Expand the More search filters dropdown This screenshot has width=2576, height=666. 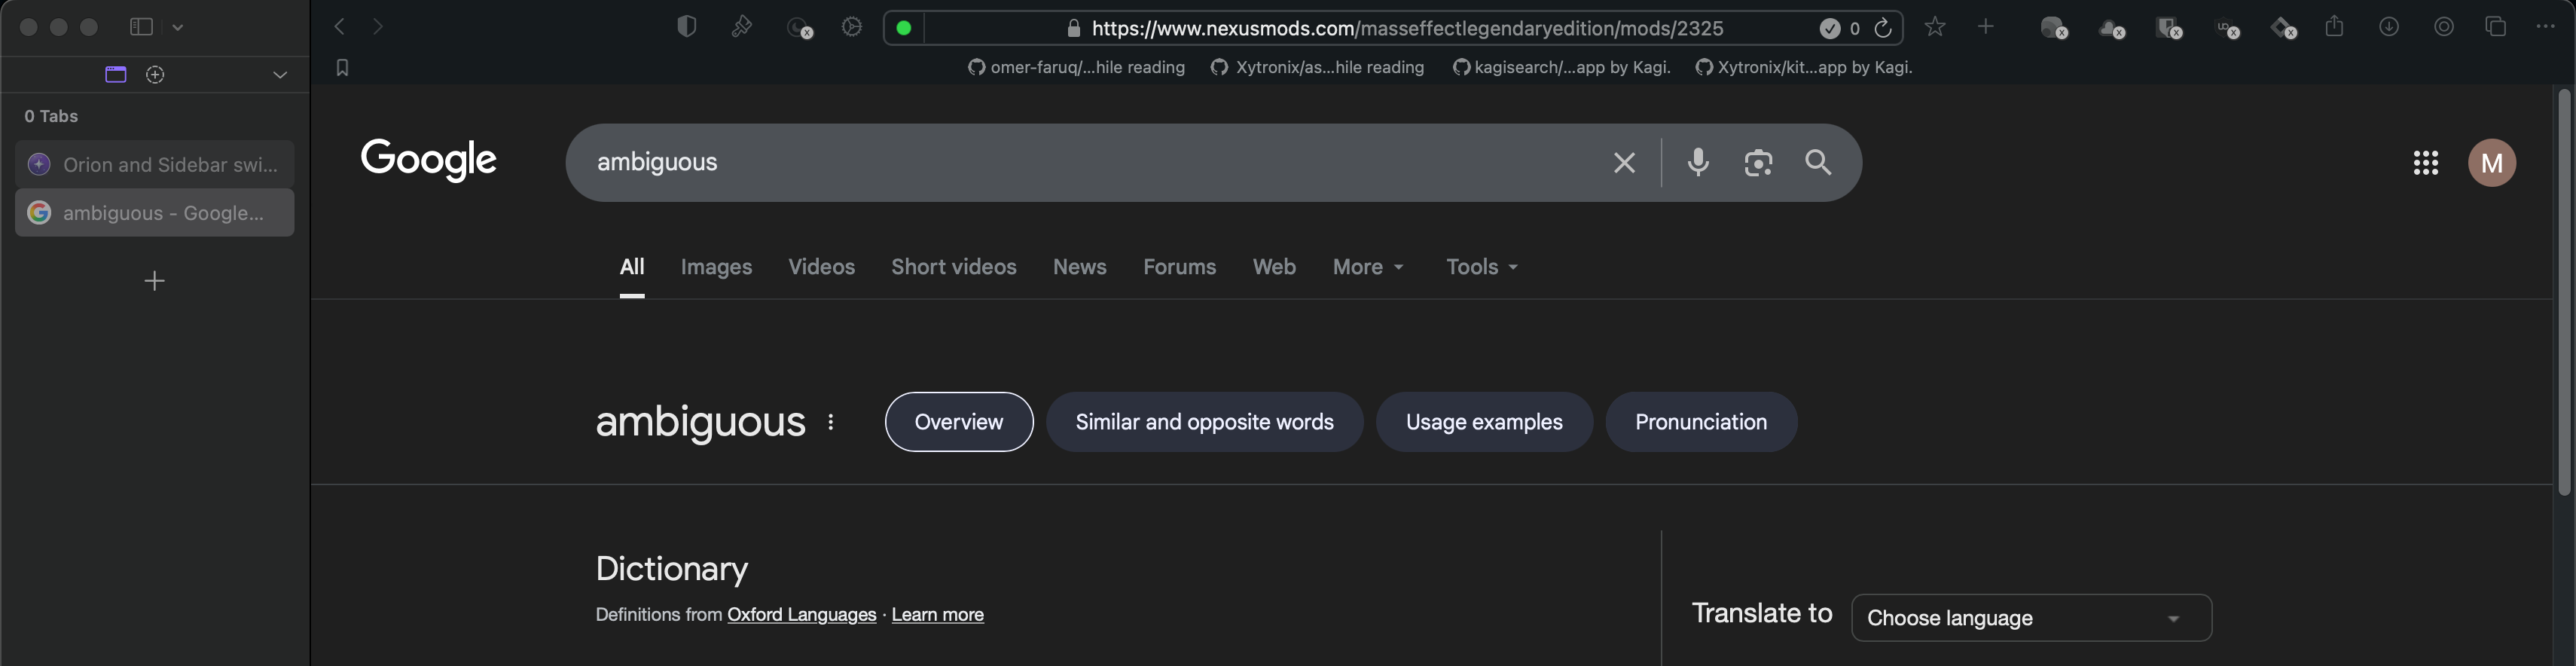click(1367, 267)
